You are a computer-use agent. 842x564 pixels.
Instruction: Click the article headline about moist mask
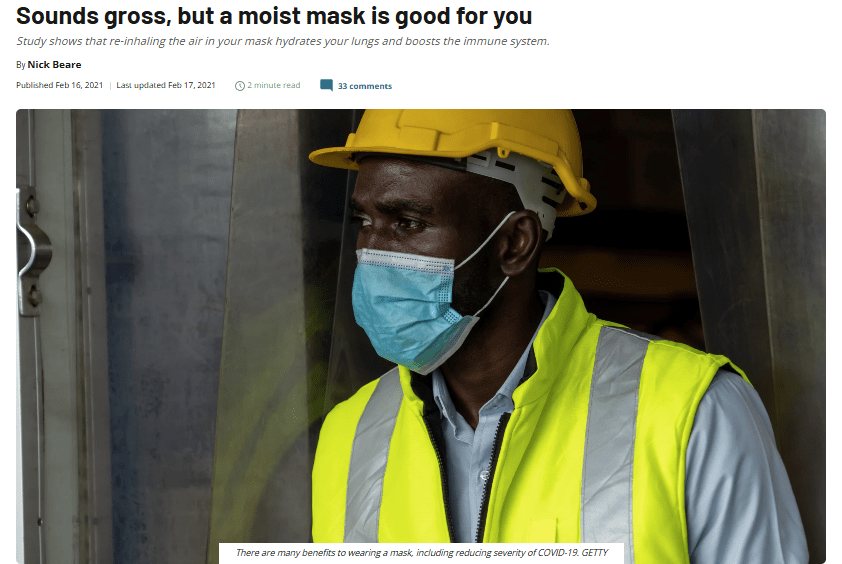tap(274, 16)
